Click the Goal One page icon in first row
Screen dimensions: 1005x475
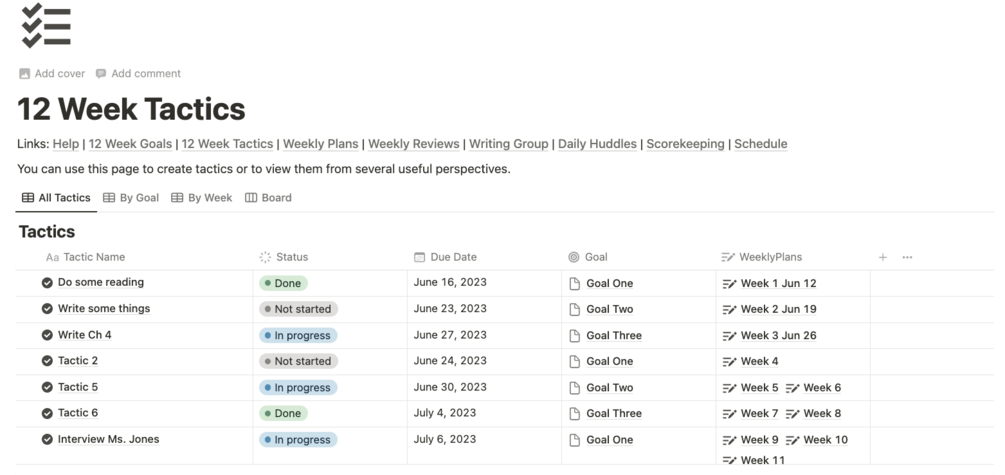click(574, 284)
